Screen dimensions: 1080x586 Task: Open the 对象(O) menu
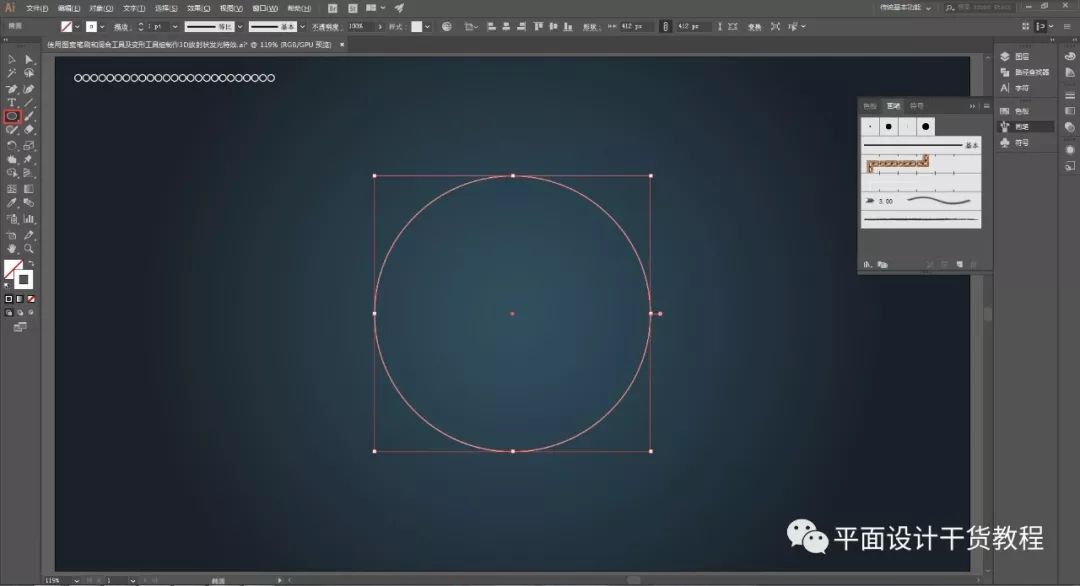101,8
